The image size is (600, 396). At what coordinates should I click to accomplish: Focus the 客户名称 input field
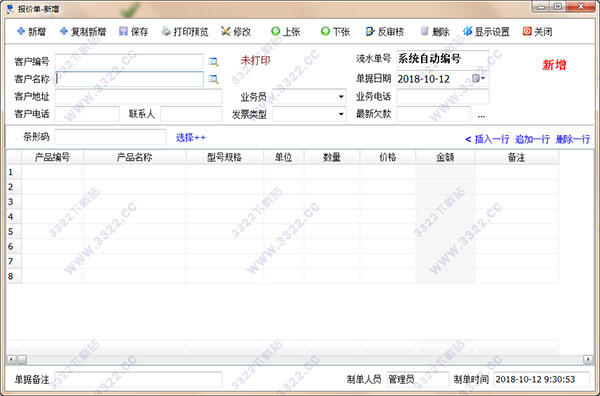(129, 79)
